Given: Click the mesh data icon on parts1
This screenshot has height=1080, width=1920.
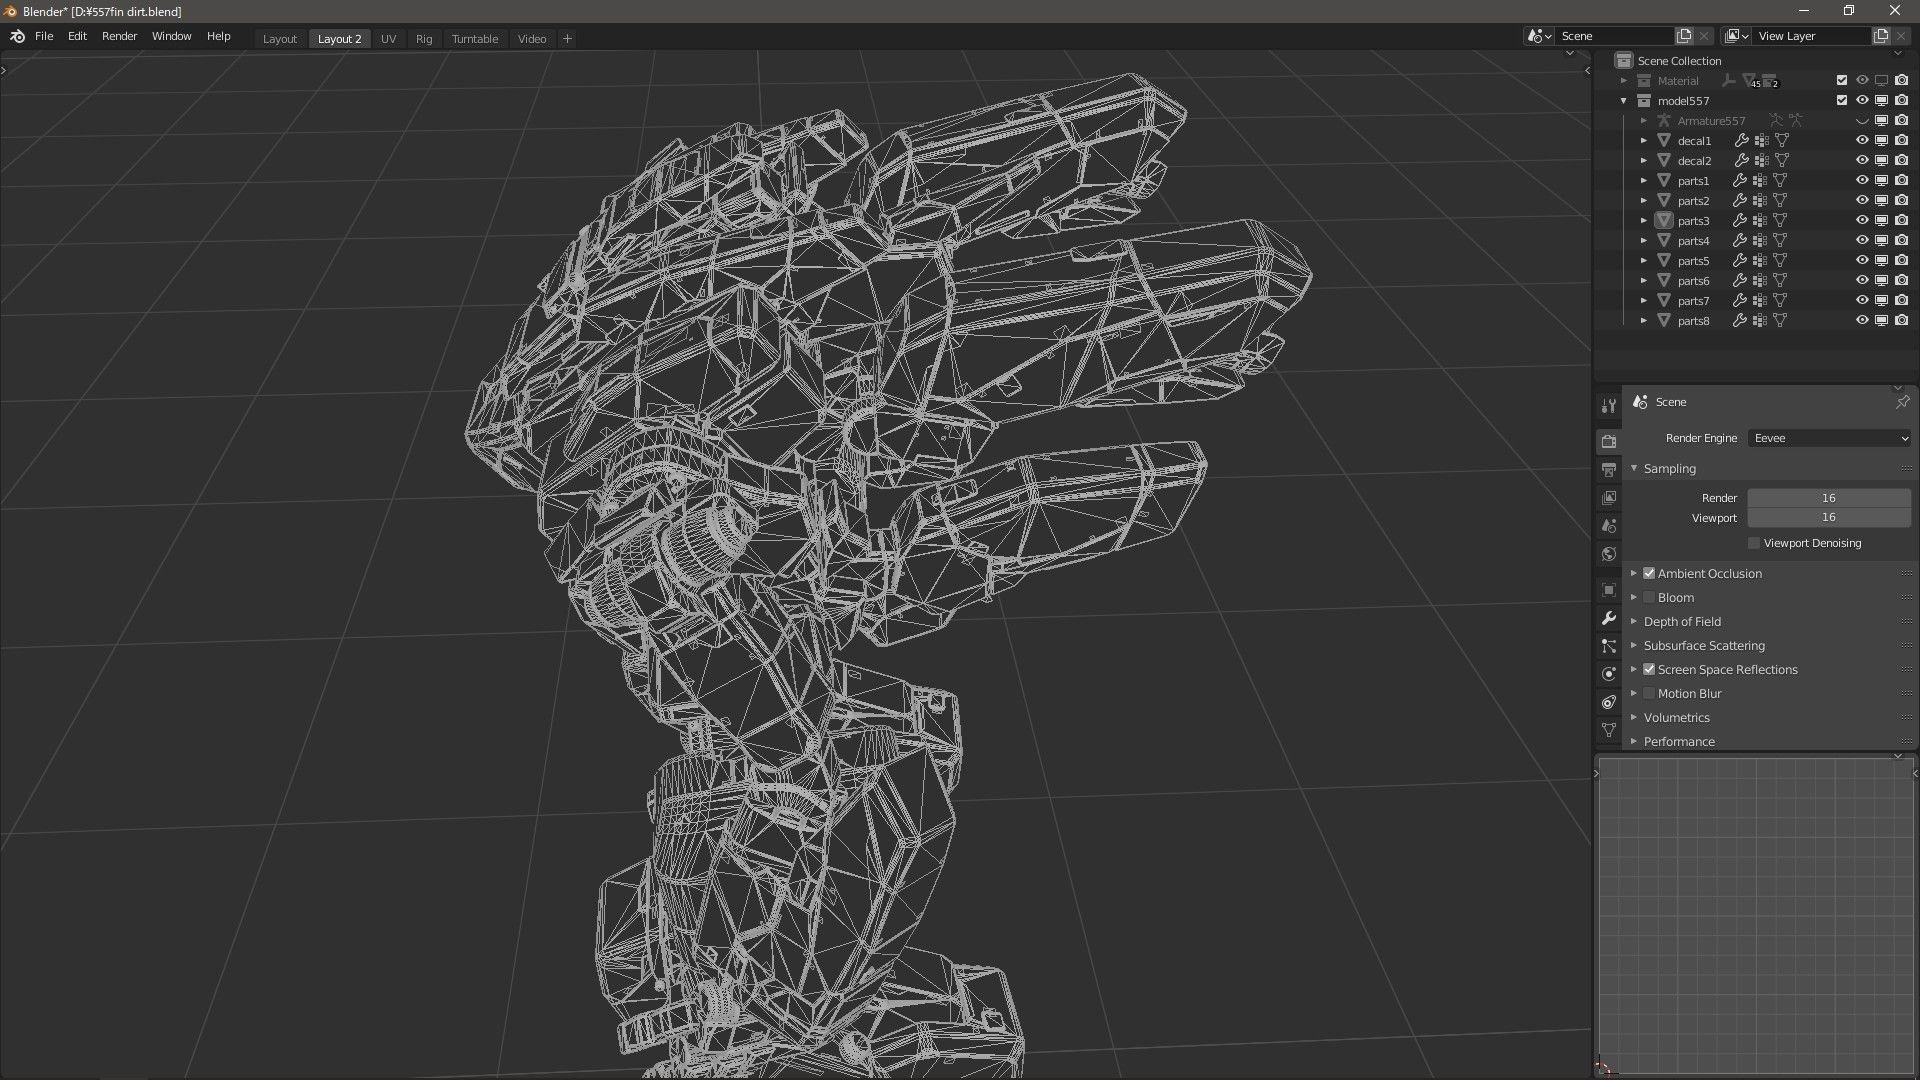Looking at the screenshot, I should click(1780, 181).
